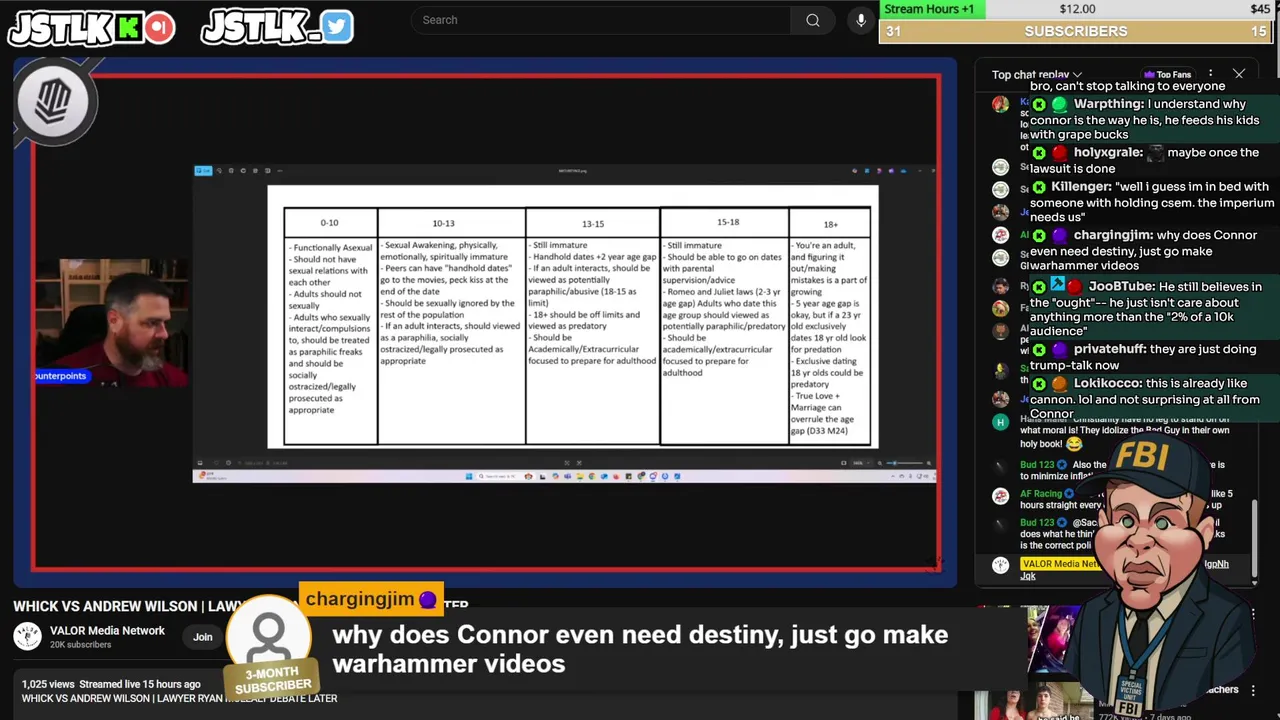Open chat three-dot options menu
Image resolution: width=1280 pixels, height=720 pixels.
click(1211, 75)
